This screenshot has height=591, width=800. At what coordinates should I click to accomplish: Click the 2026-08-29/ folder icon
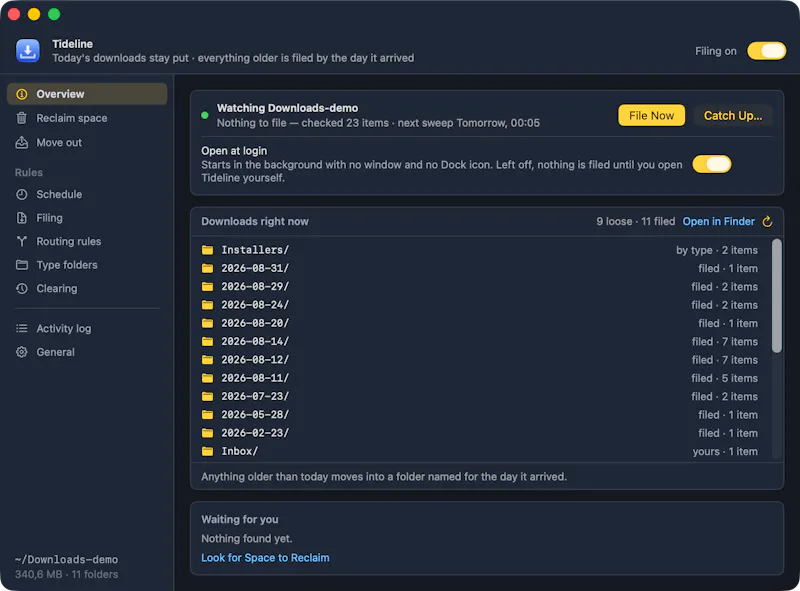(x=207, y=286)
